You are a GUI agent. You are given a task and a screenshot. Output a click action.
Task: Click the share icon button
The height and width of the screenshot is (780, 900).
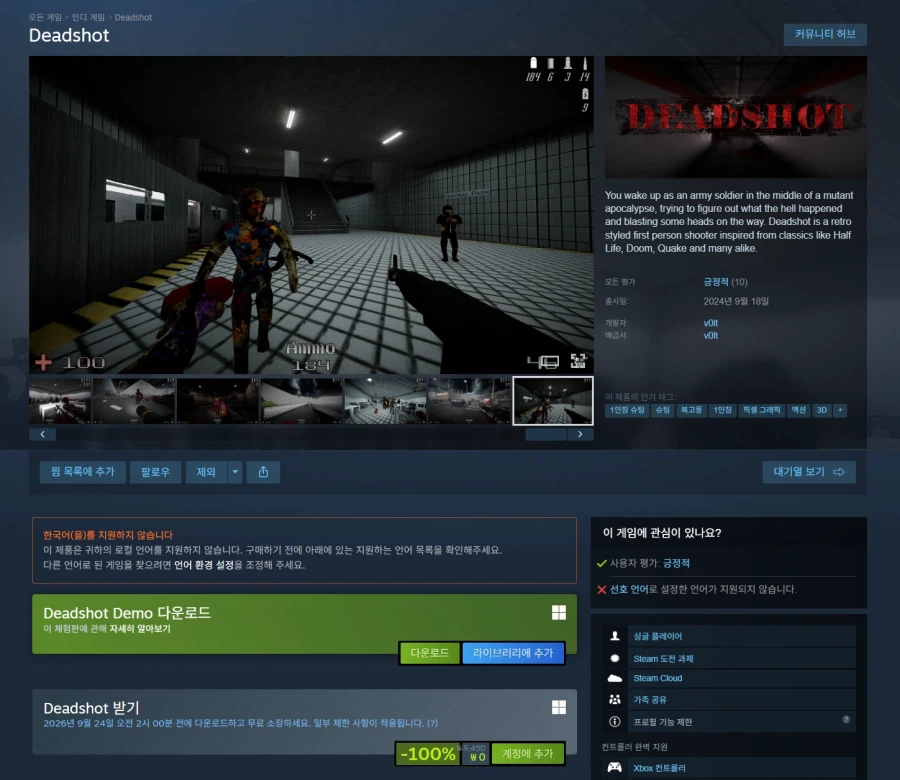pyautogui.click(x=263, y=472)
